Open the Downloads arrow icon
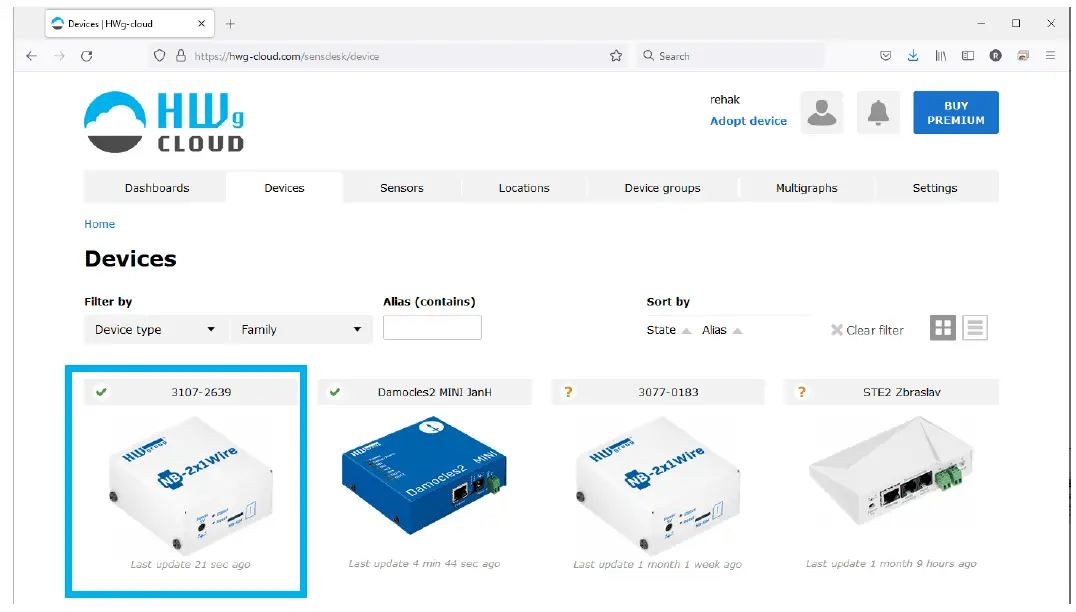Image resolution: width=1076 pixels, height=612 pixels. click(913, 56)
